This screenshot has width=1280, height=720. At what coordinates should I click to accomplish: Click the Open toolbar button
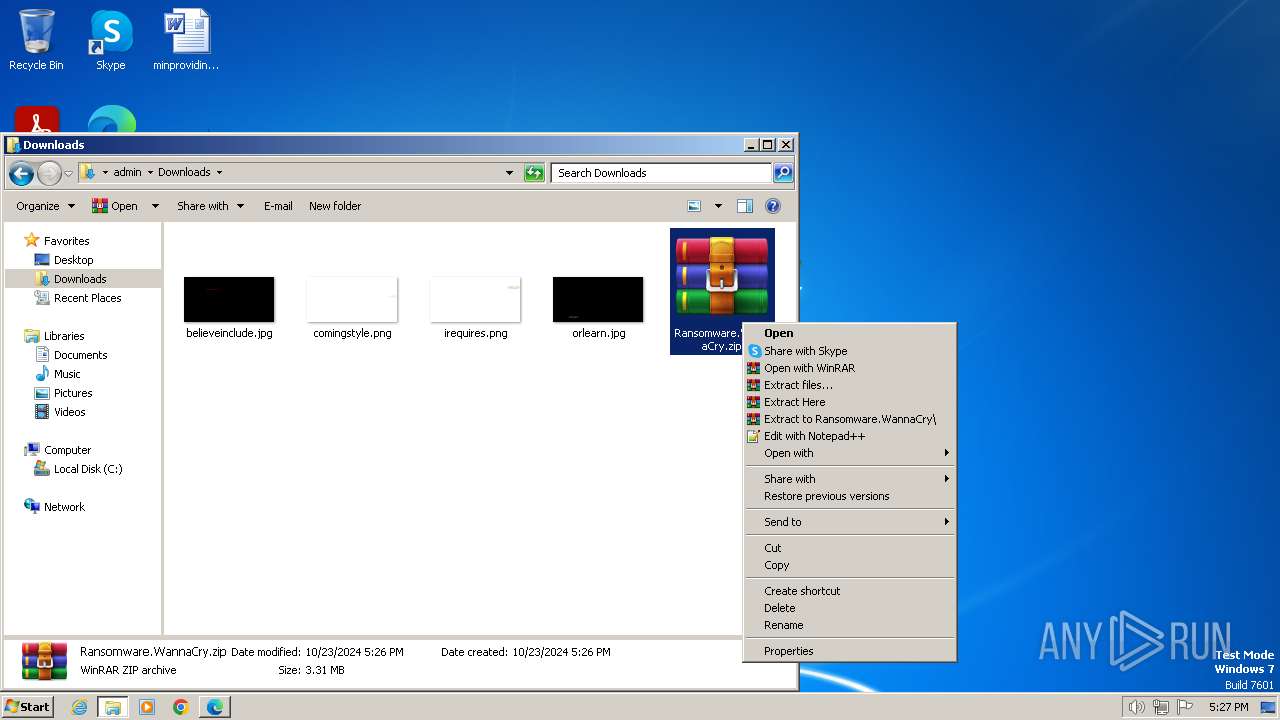coord(116,206)
